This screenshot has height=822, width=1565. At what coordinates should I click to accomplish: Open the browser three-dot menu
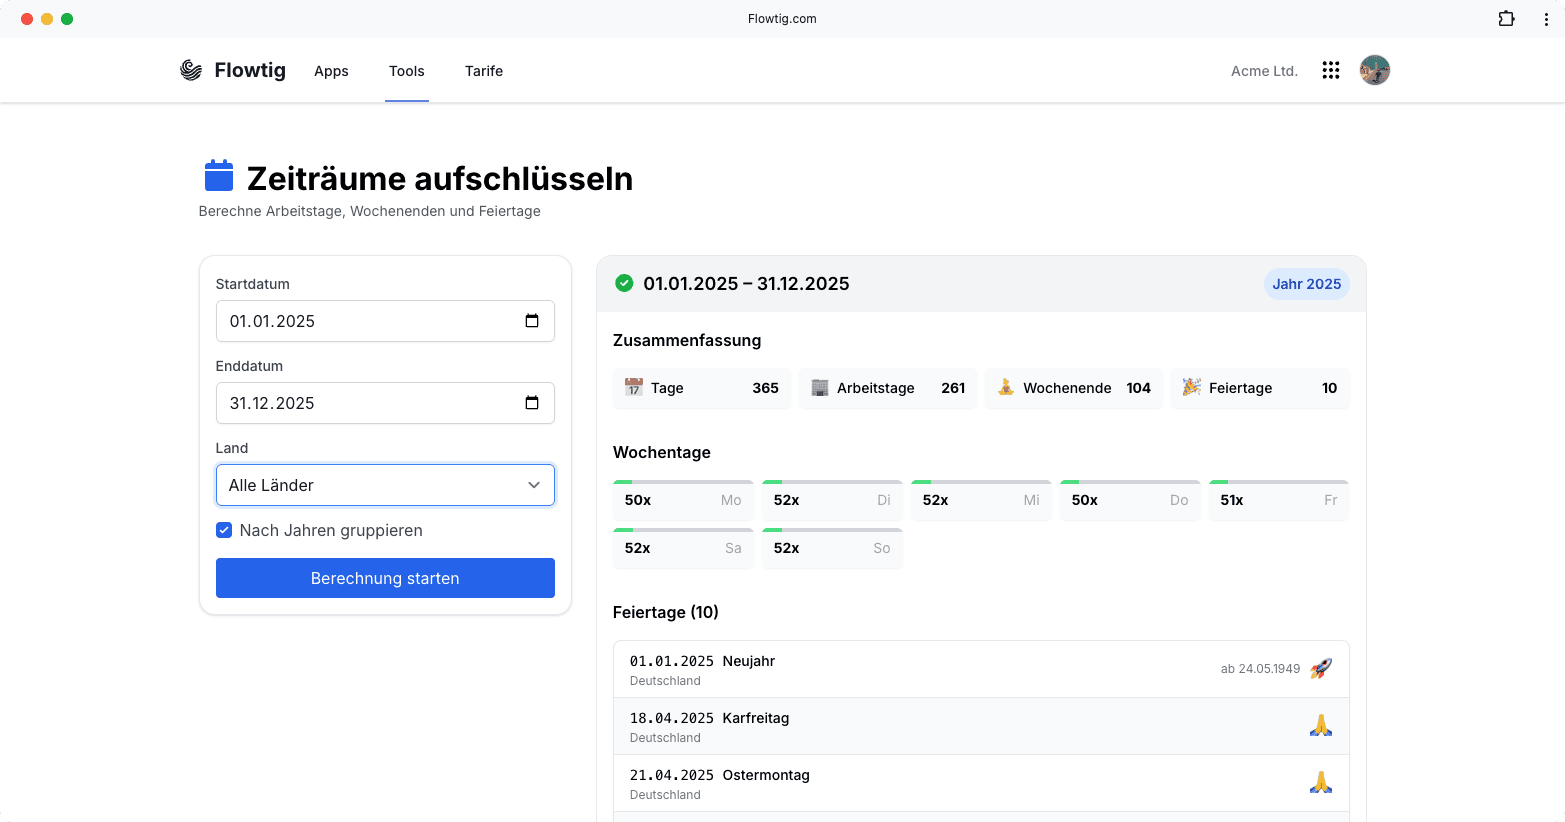[x=1546, y=19]
